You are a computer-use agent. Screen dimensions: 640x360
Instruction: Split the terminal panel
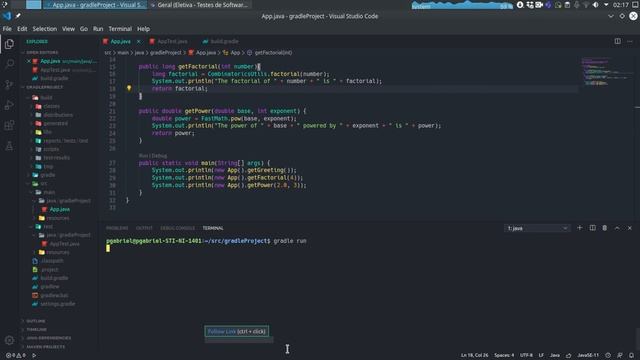(x=592, y=228)
